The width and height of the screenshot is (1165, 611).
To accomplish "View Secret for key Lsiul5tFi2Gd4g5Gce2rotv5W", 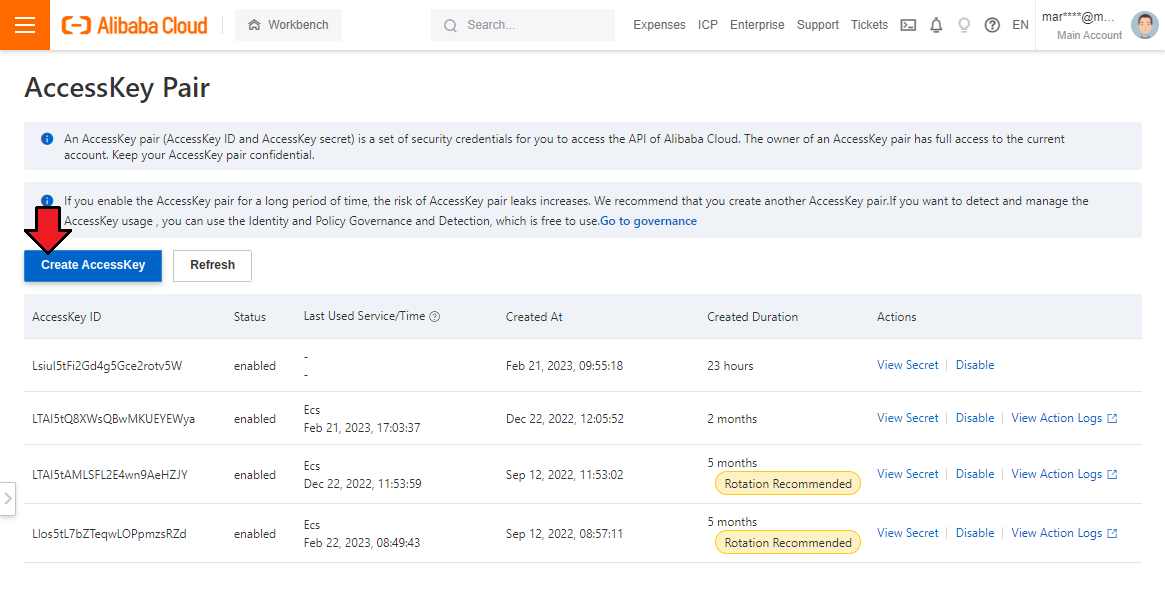I will 907,365.
